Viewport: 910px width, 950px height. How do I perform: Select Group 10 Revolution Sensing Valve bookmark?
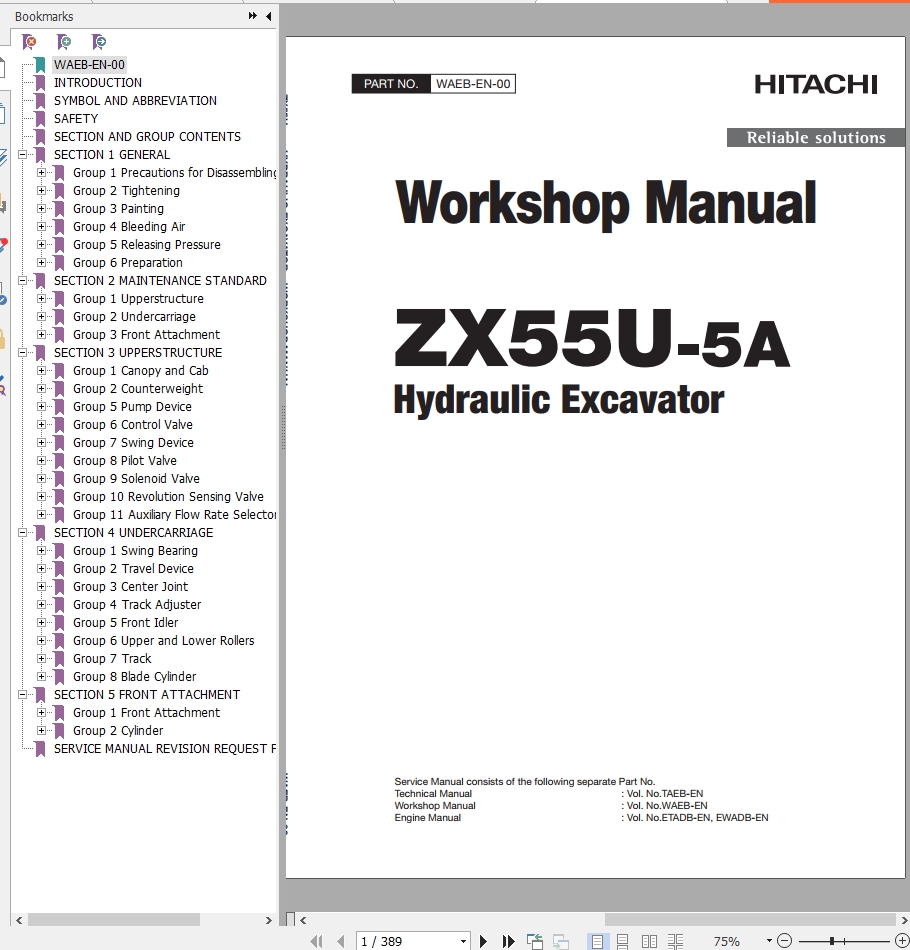tap(168, 497)
